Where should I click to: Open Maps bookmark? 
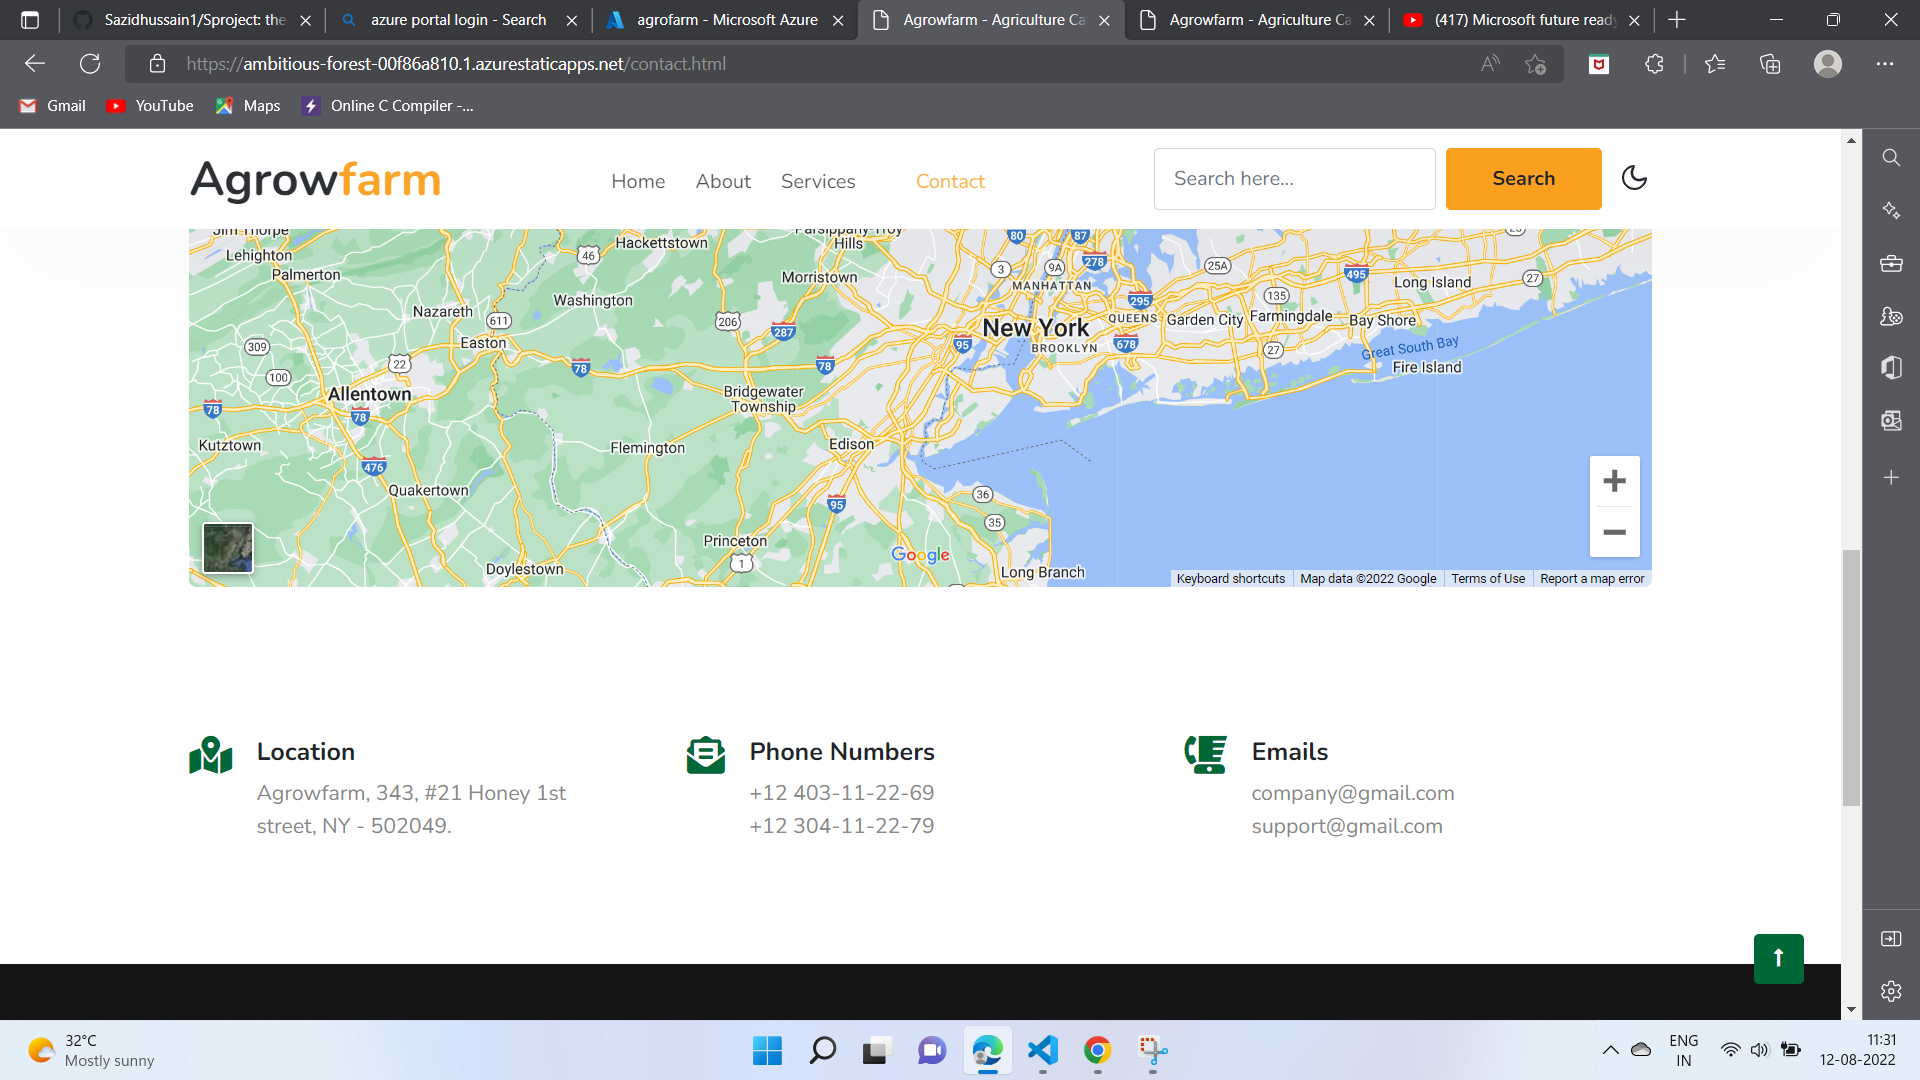coord(248,106)
